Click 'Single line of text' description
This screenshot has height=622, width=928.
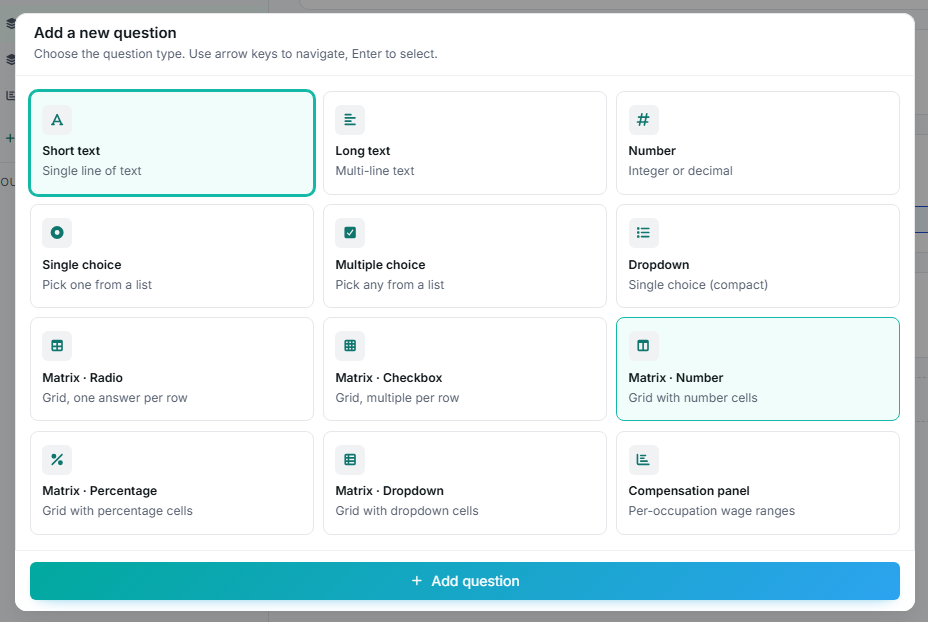(x=92, y=170)
